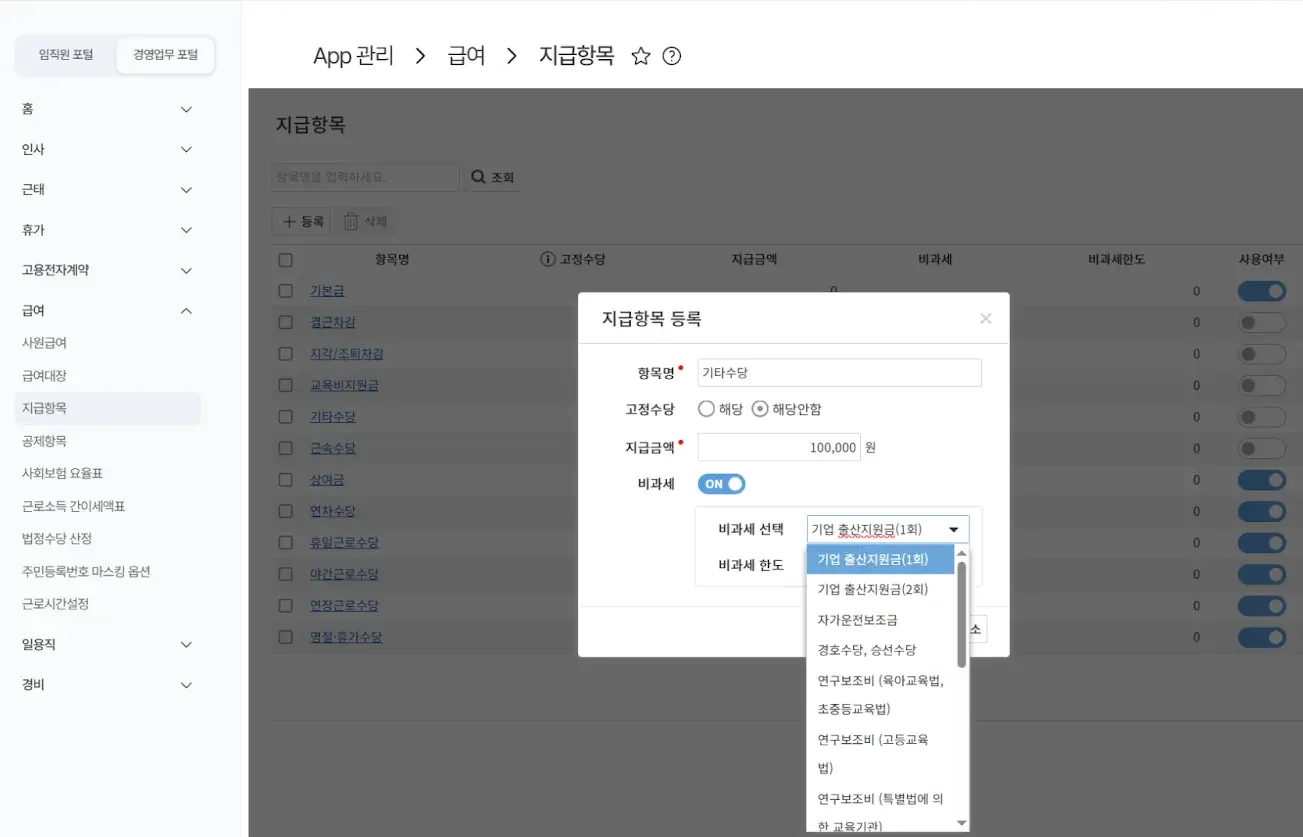This screenshot has height=837, width=1303.
Task: Open help via the question mark icon
Action: 671,57
